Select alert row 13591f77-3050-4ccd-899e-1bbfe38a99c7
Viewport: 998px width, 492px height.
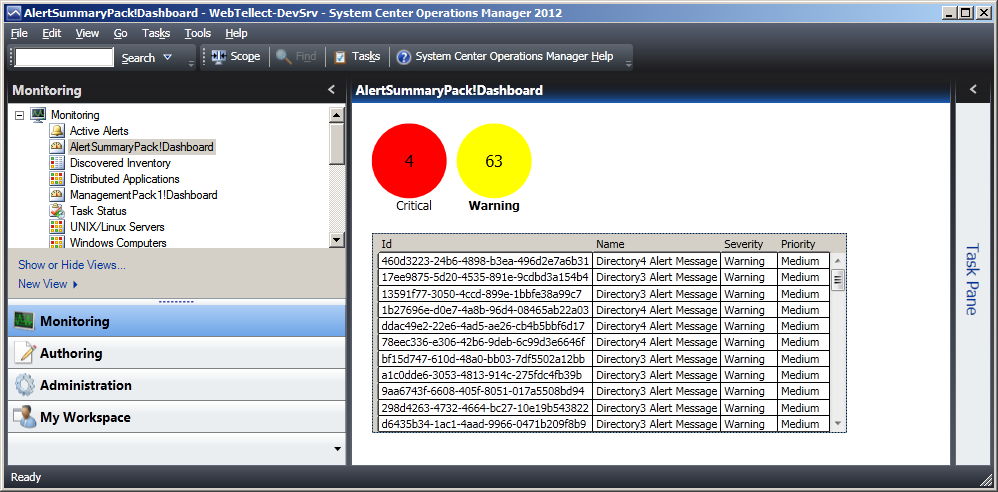(x=603, y=293)
